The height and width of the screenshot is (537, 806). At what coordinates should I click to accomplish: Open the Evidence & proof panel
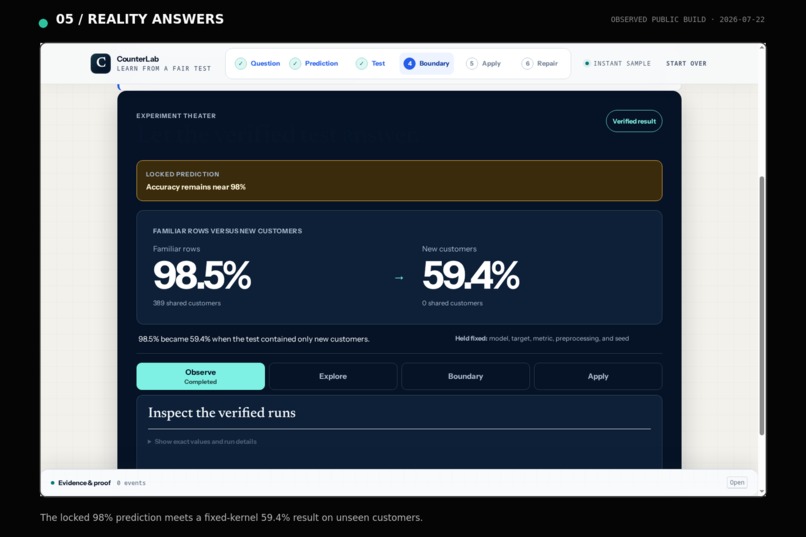pyautogui.click(x=737, y=483)
